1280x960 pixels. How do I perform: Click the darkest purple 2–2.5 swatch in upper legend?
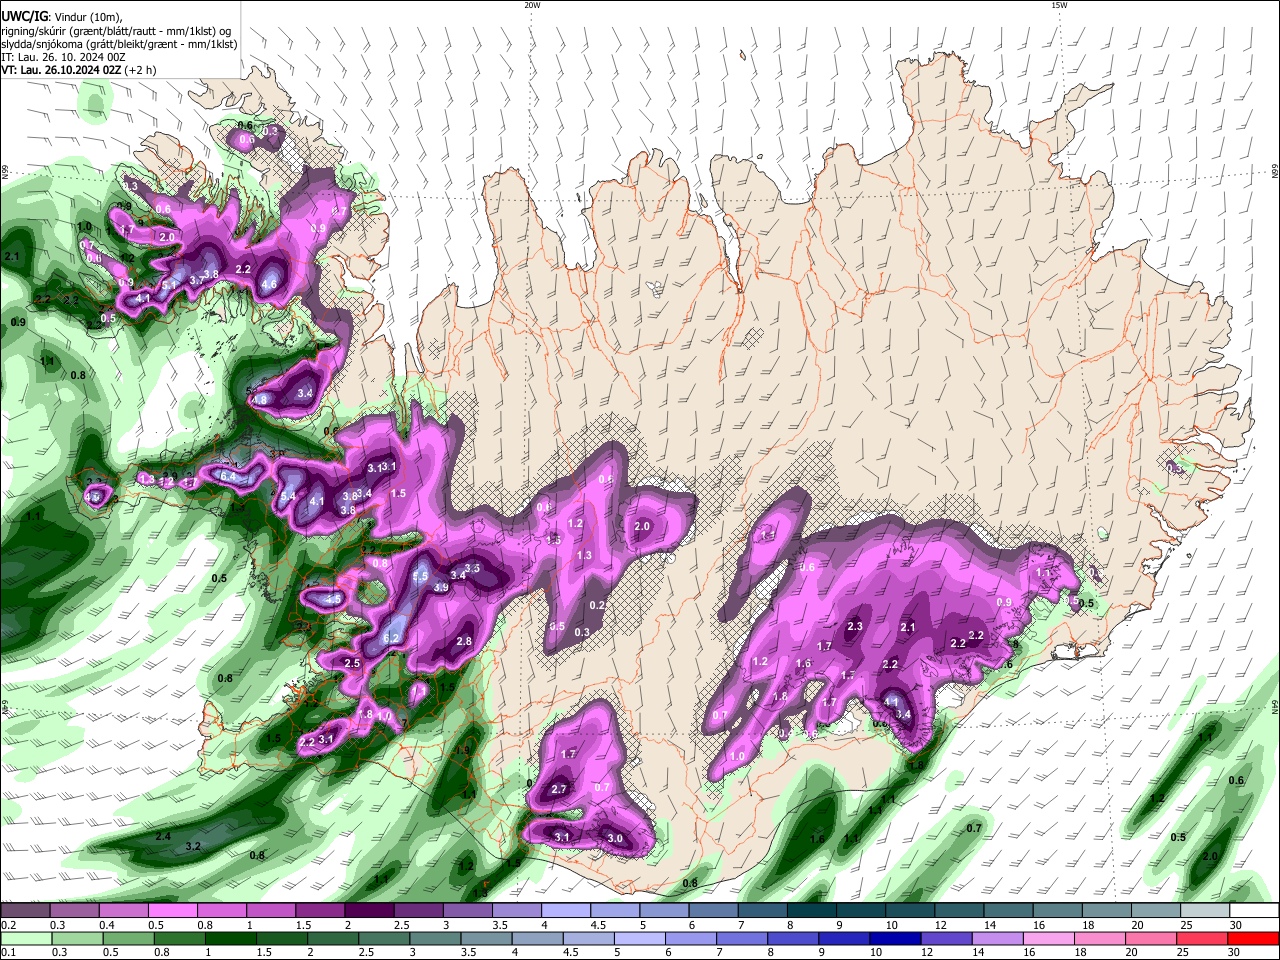(369, 911)
